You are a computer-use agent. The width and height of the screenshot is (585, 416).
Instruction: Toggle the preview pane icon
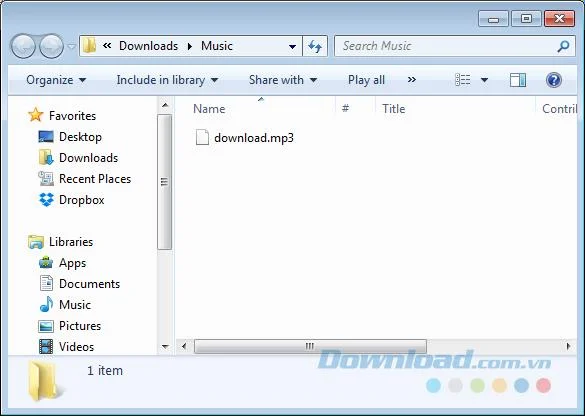[518, 80]
